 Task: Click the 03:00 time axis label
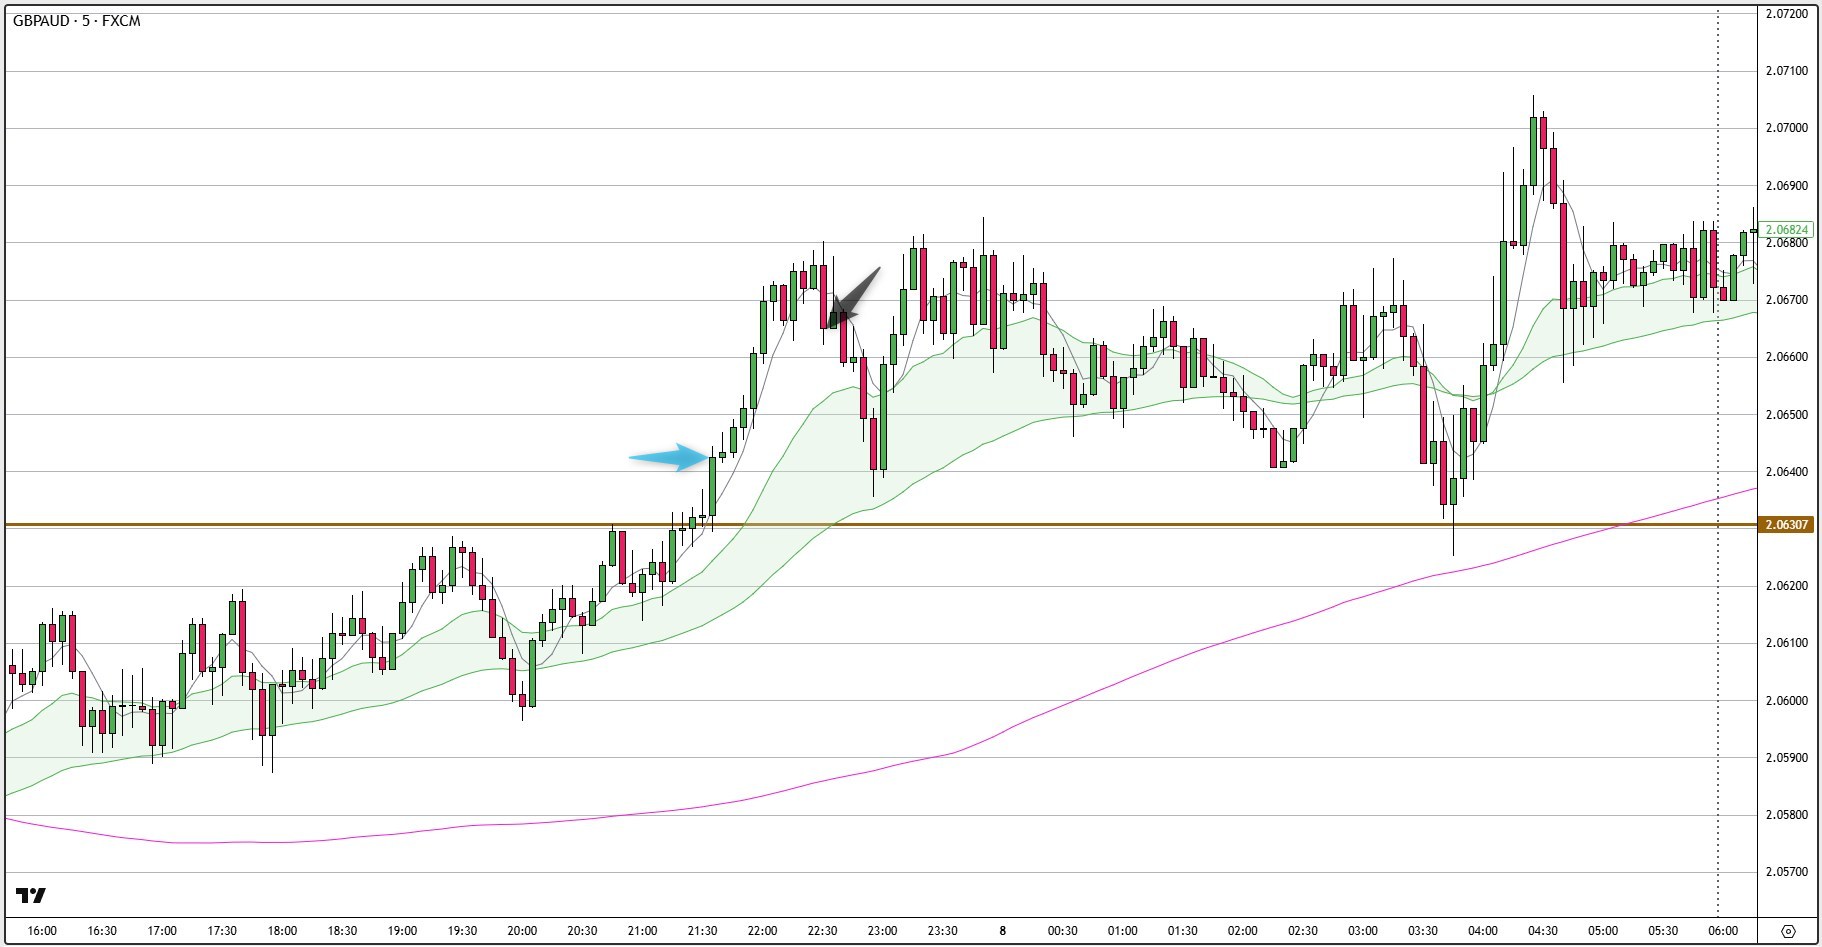point(1362,931)
